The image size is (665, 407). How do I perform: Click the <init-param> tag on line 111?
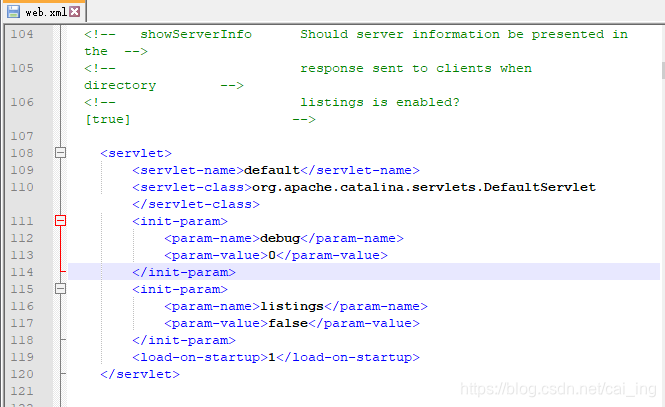pyautogui.click(x=180, y=221)
